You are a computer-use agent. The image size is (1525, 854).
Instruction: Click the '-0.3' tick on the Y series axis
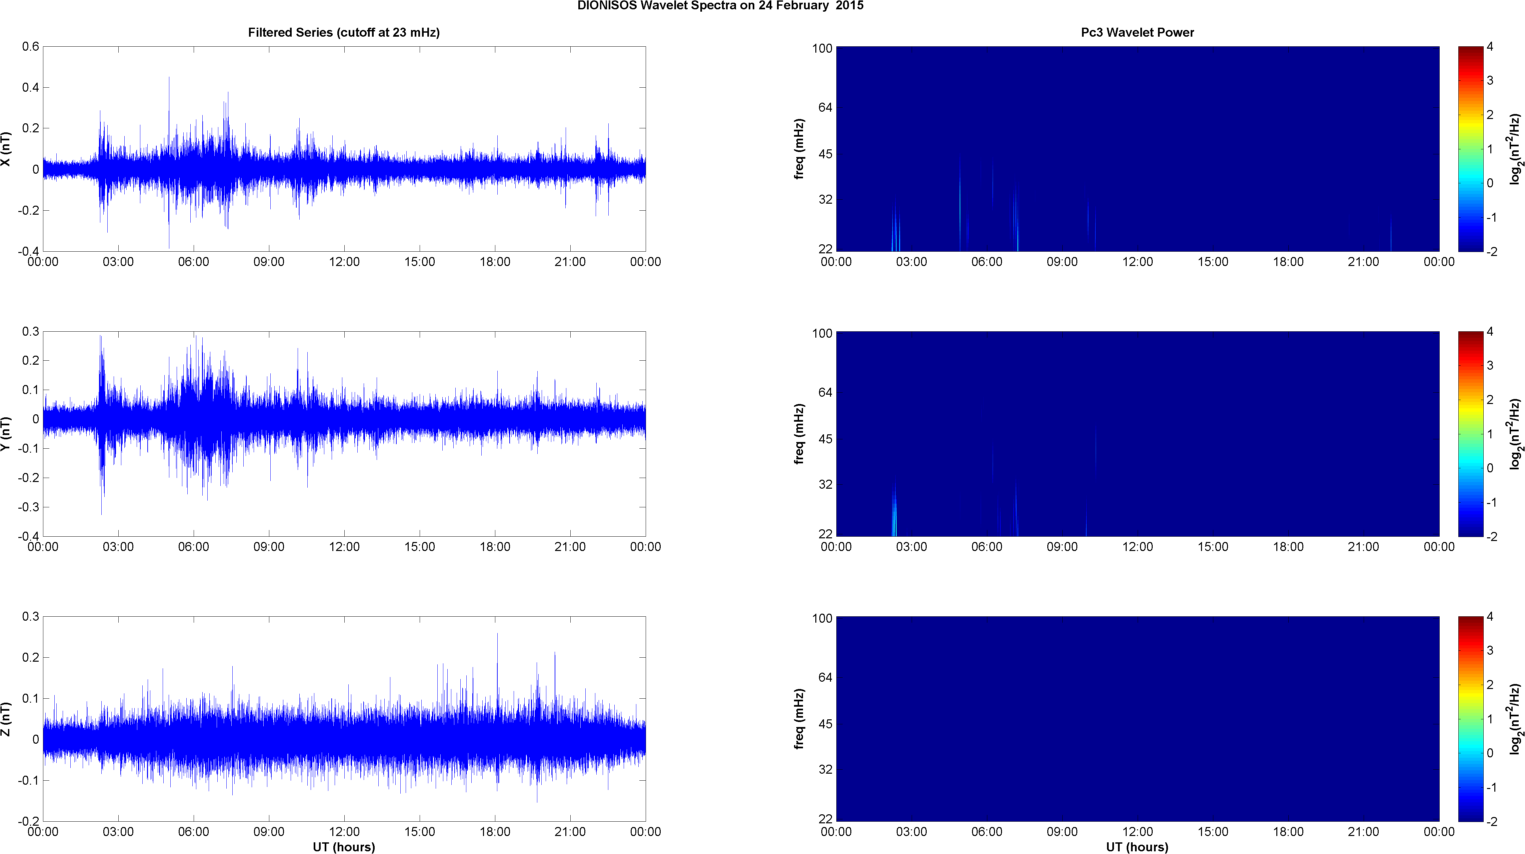(x=28, y=508)
